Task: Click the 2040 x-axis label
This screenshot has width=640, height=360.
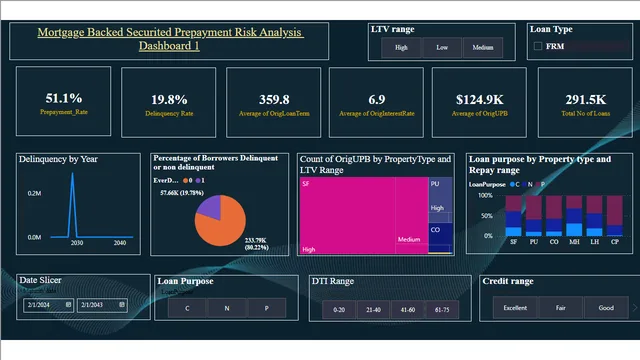Action: (120, 243)
